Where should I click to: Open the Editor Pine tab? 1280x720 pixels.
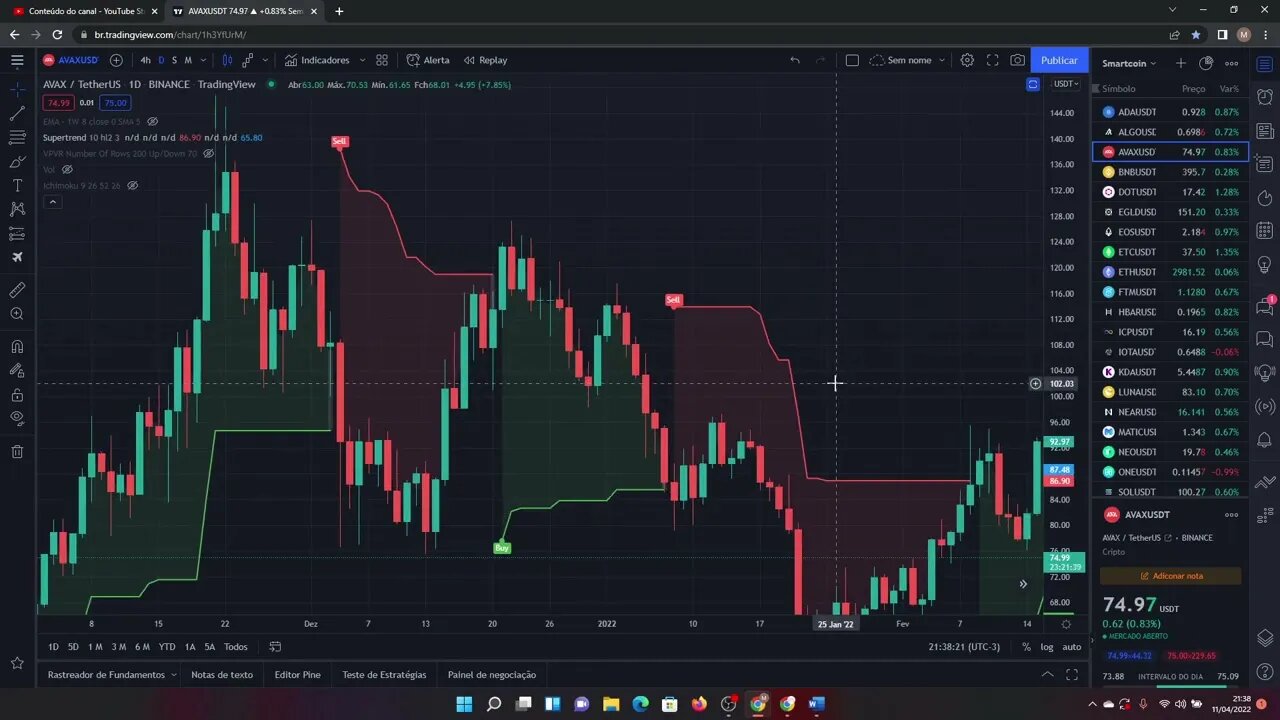click(x=298, y=675)
